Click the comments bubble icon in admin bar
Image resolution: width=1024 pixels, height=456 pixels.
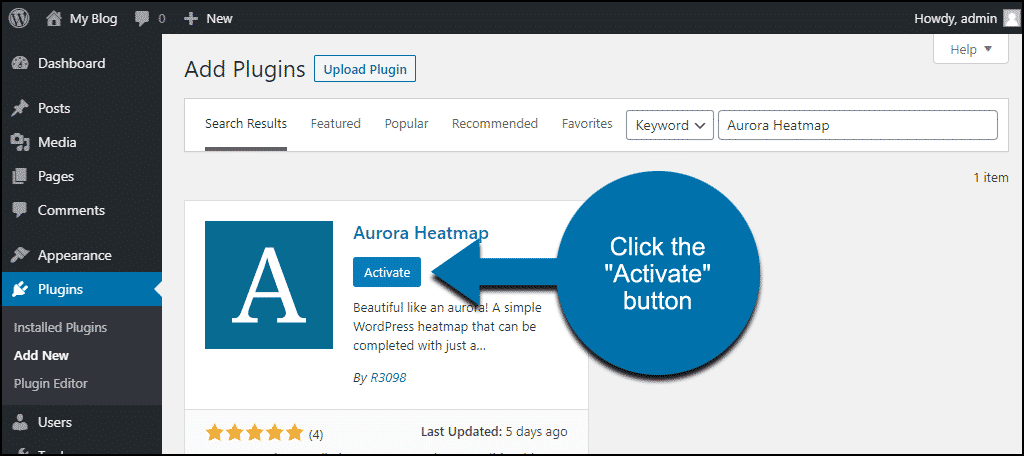pyautogui.click(x=142, y=19)
